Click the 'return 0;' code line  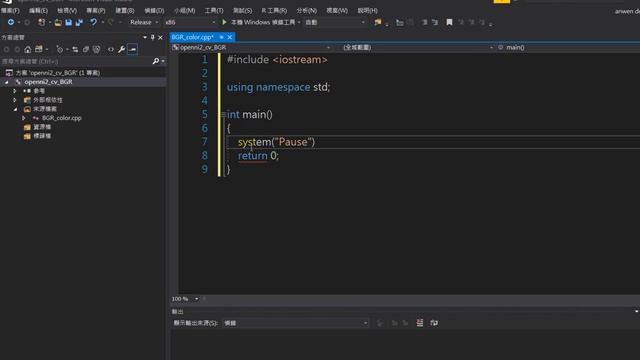(258, 156)
